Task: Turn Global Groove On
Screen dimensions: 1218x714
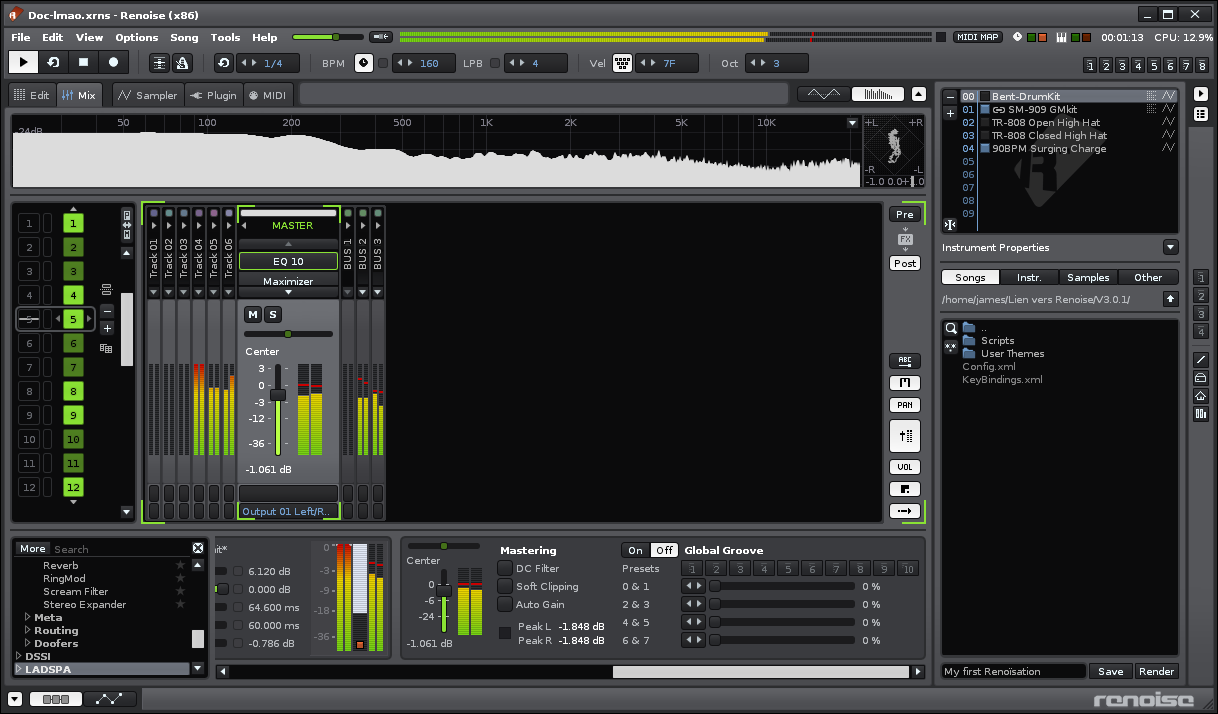Action: pos(635,550)
